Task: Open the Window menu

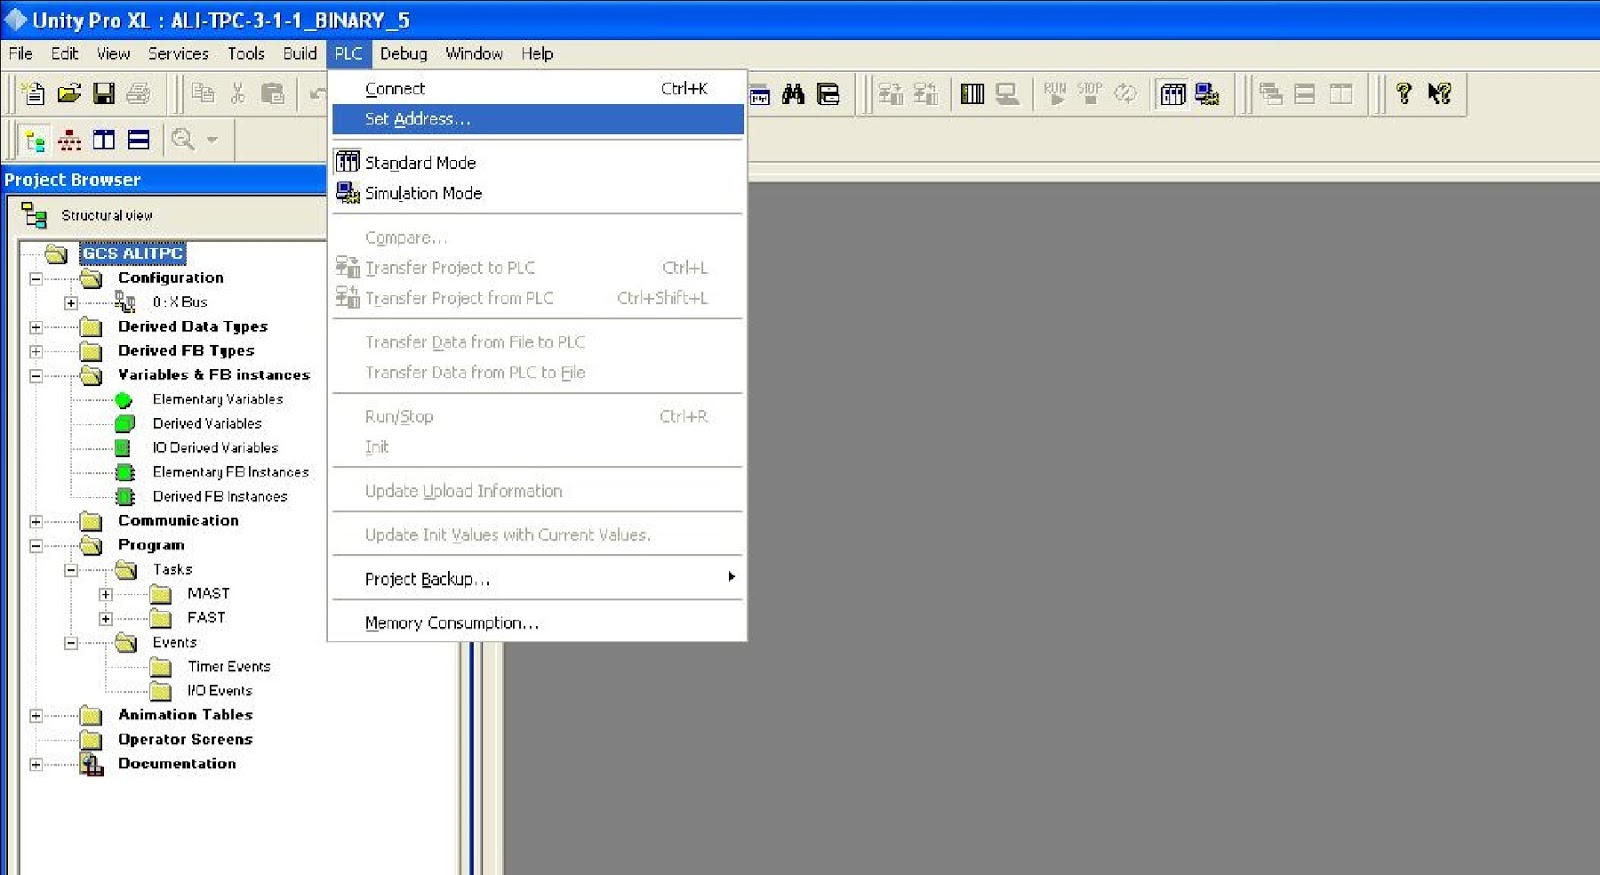Action: coord(474,53)
